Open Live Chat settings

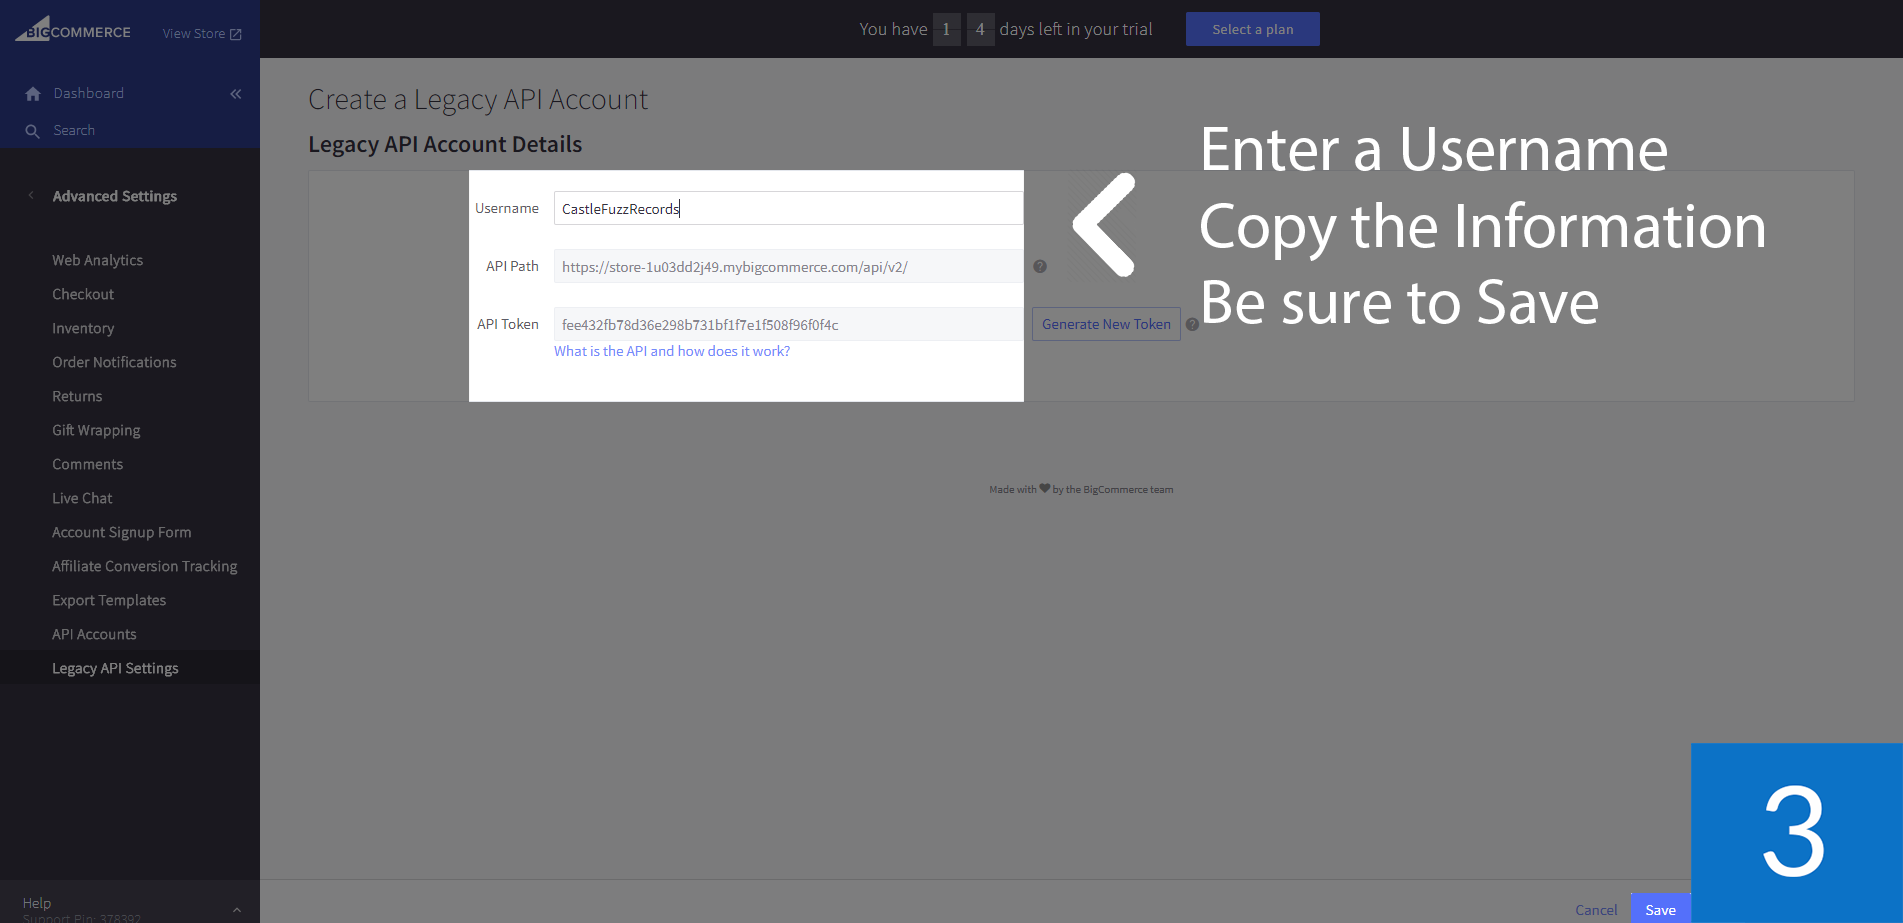point(82,498)
